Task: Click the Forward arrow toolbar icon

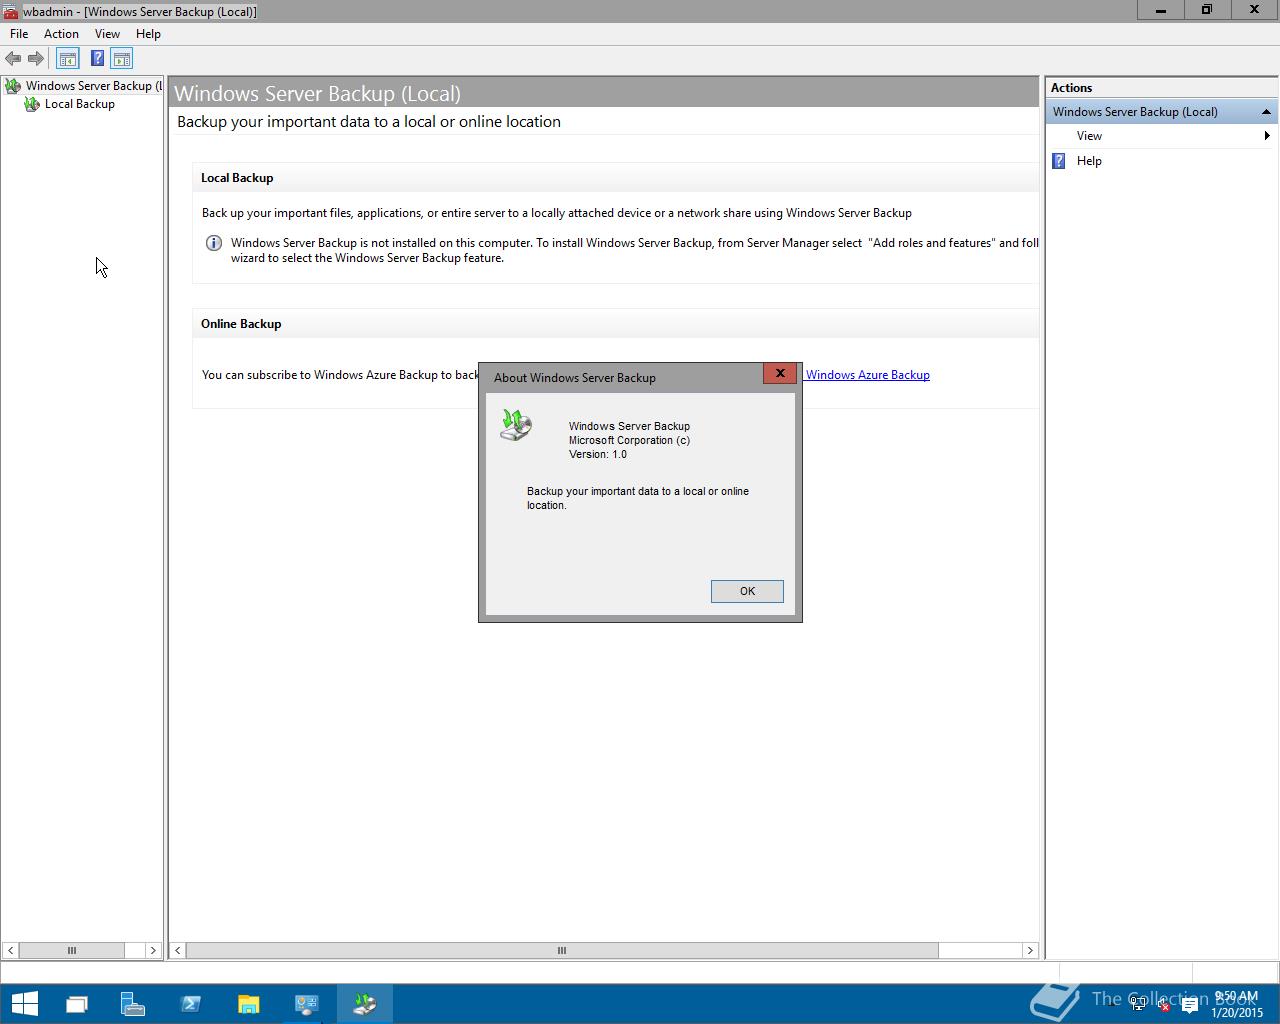Action: point(36,59)
